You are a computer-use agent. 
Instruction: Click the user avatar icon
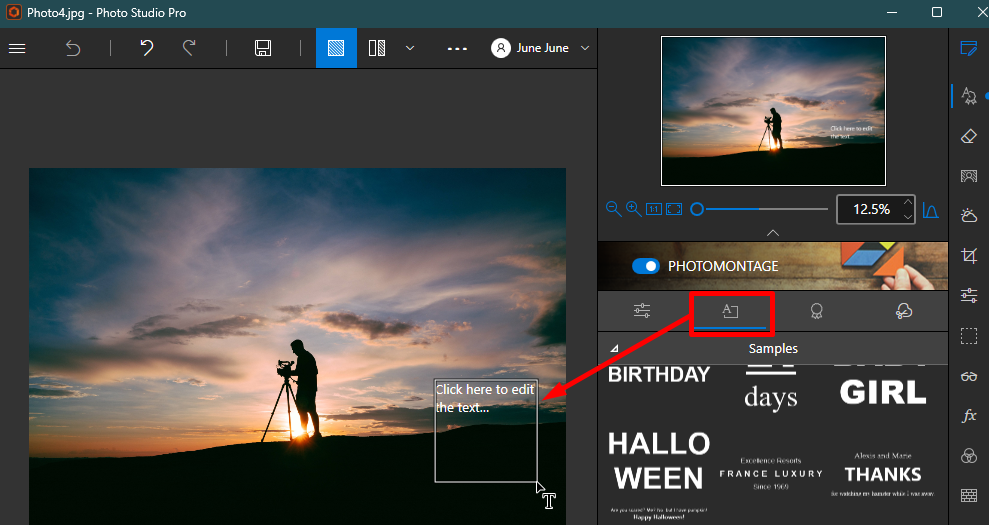click(x=501, y=48)
